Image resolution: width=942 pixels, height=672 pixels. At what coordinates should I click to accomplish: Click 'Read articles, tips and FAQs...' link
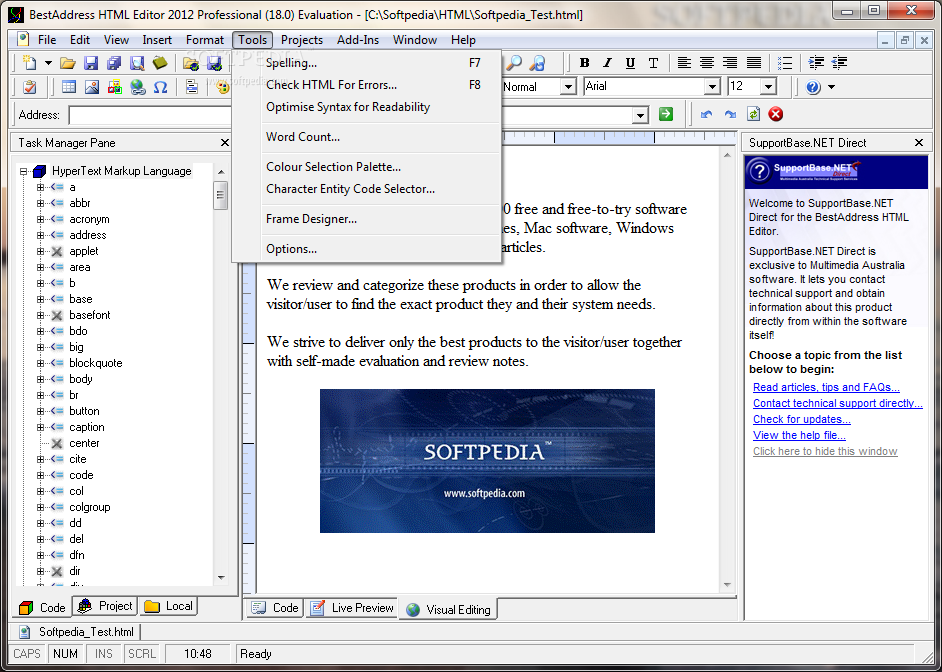point(826,387)
